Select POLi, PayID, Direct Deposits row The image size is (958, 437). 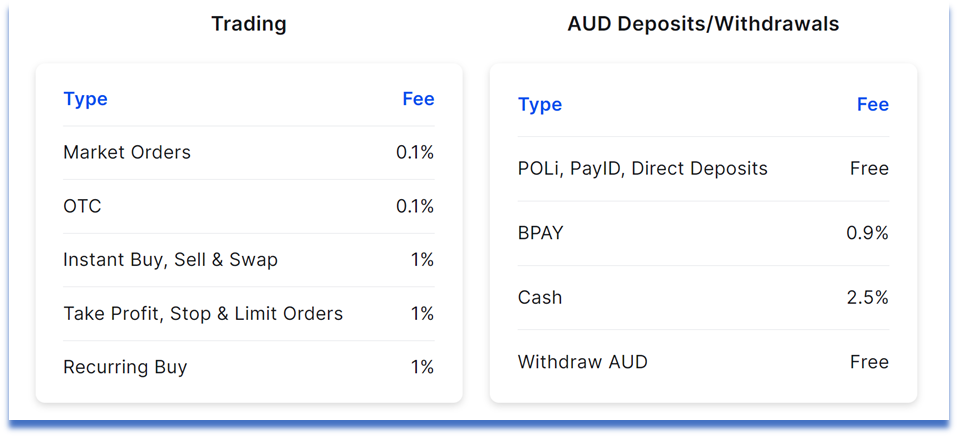pyautogui.click(x=703, y=169)
